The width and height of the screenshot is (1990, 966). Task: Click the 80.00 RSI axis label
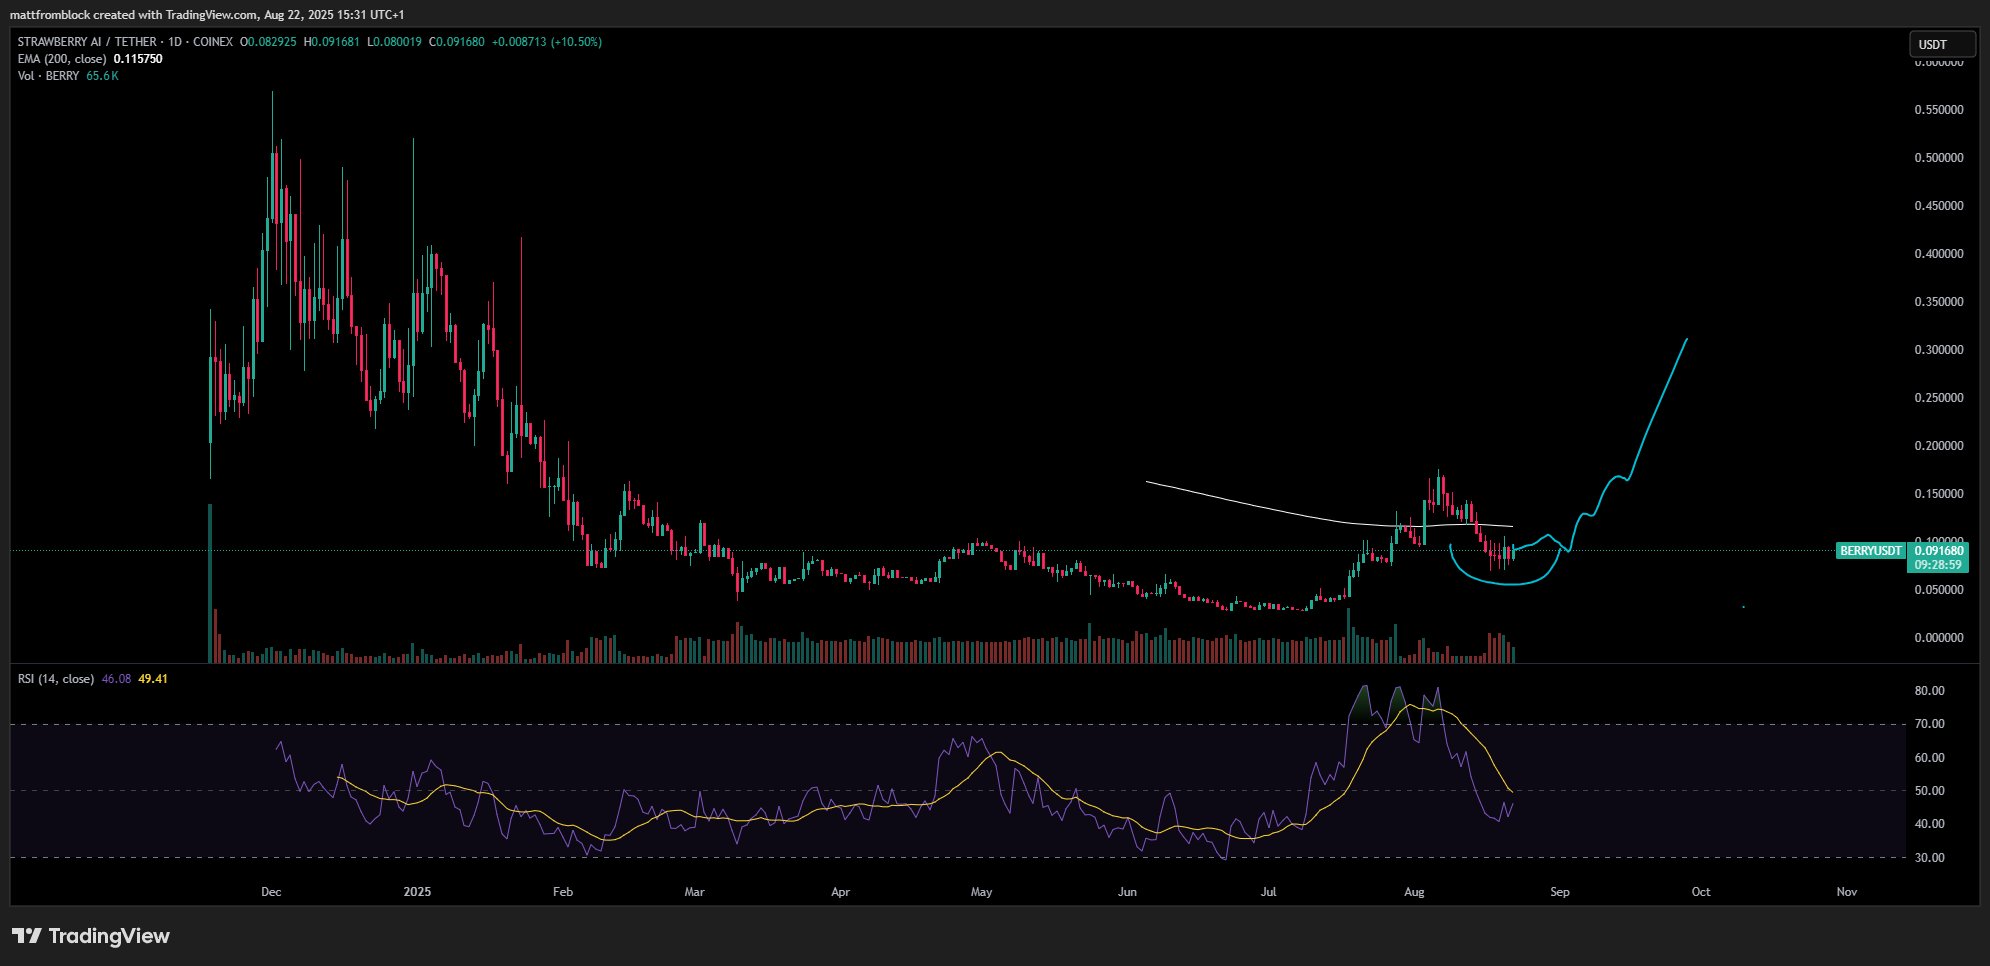(1930, 691)
